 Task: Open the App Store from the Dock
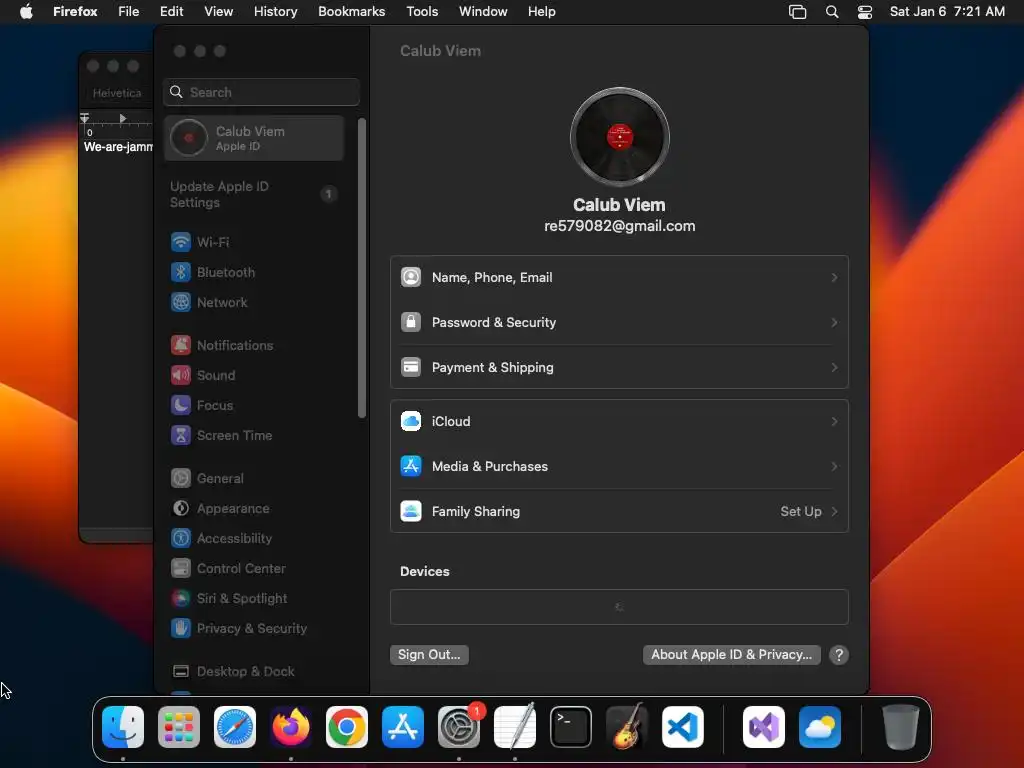pyautogui.click(x=403, y=727)
